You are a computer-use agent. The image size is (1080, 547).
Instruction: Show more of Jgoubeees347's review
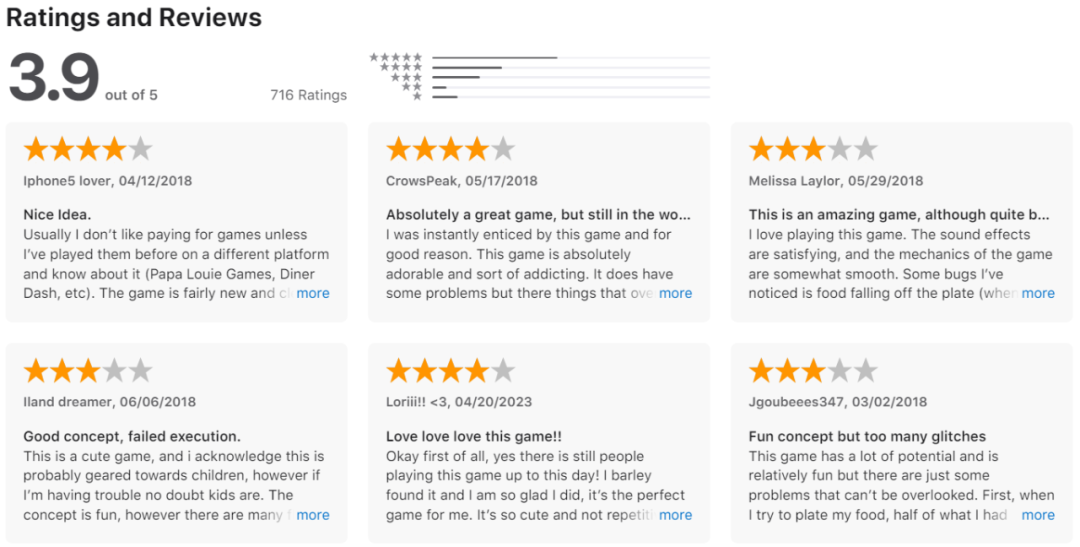[1038, 515]
